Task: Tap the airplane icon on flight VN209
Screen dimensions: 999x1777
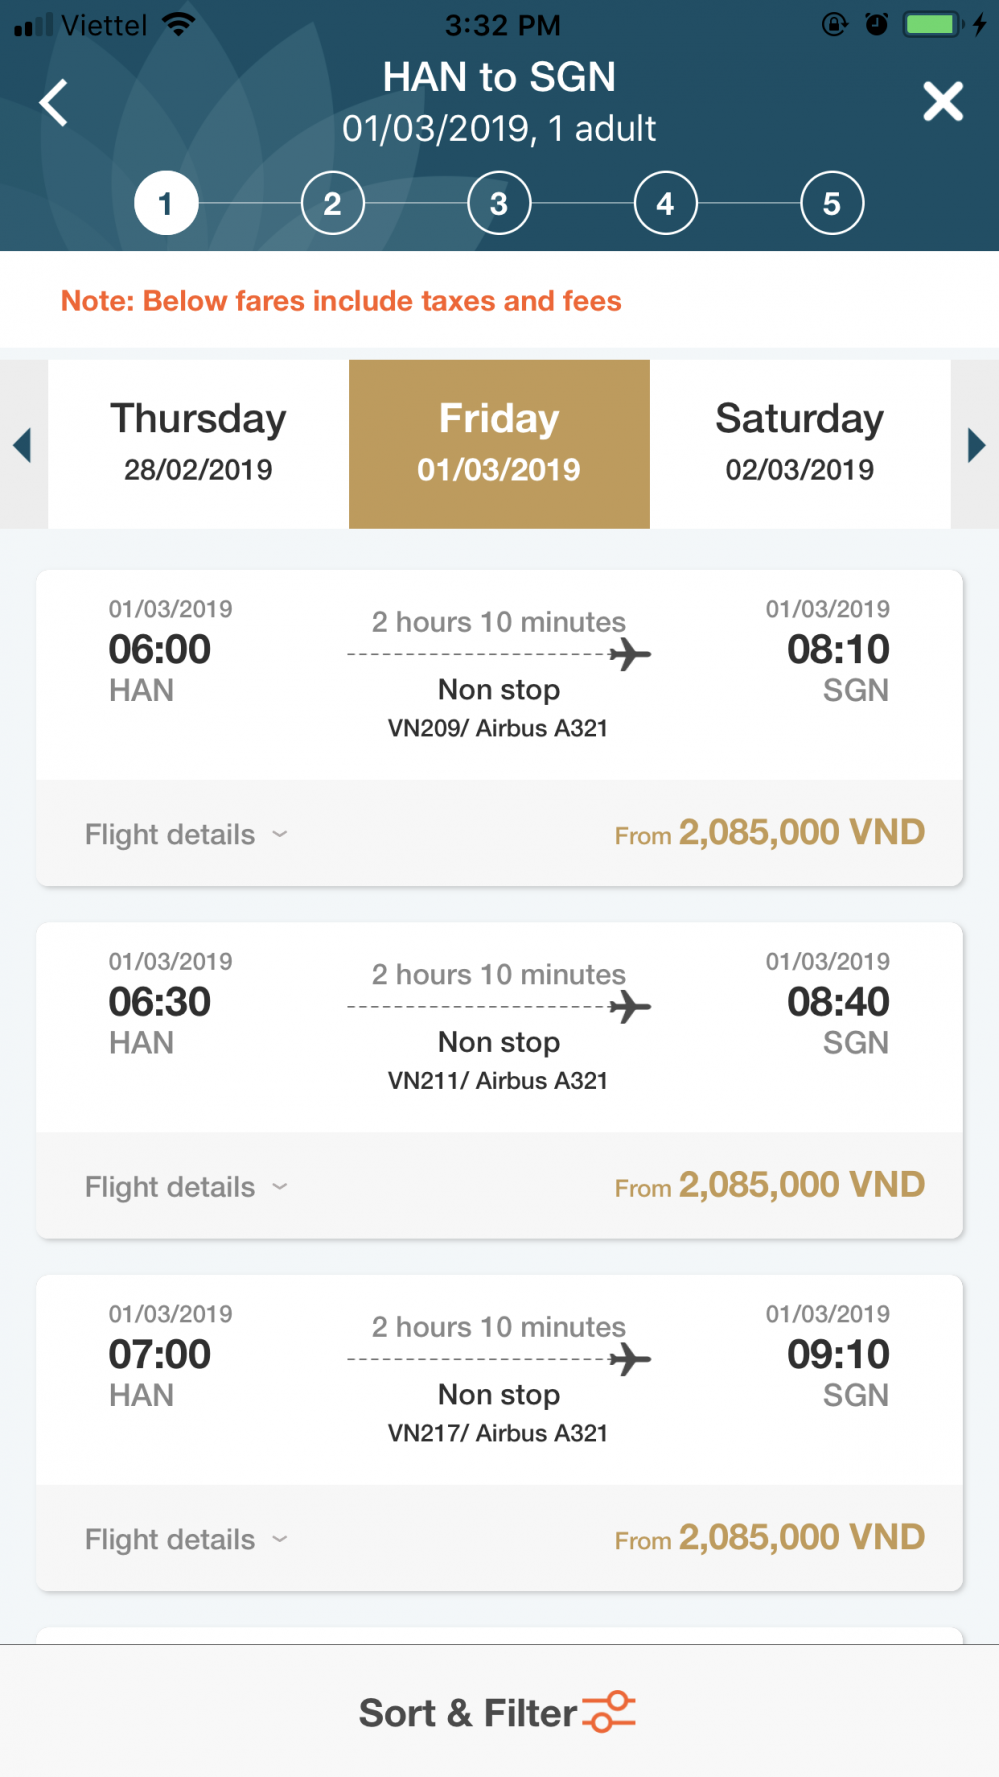Action: coord(630,655)
